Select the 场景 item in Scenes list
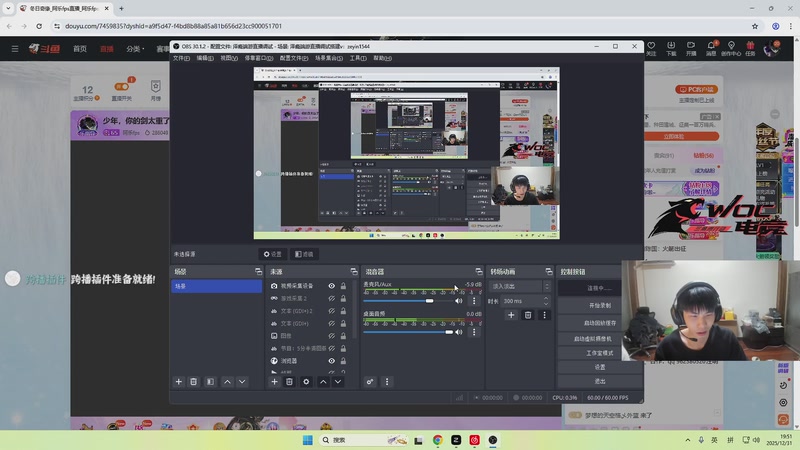The height and width of the screenshot is (450, 800). tap(217, 286)
